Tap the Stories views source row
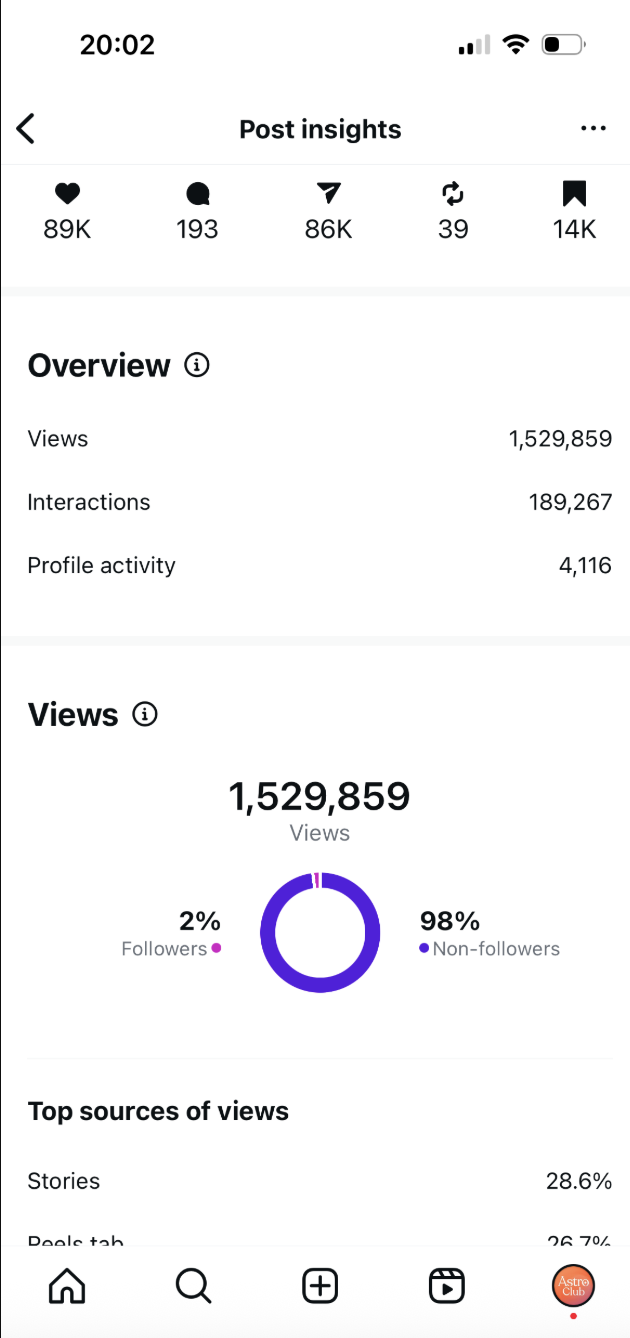Viewport: 630px width, 1338px height. [319, 1181]
